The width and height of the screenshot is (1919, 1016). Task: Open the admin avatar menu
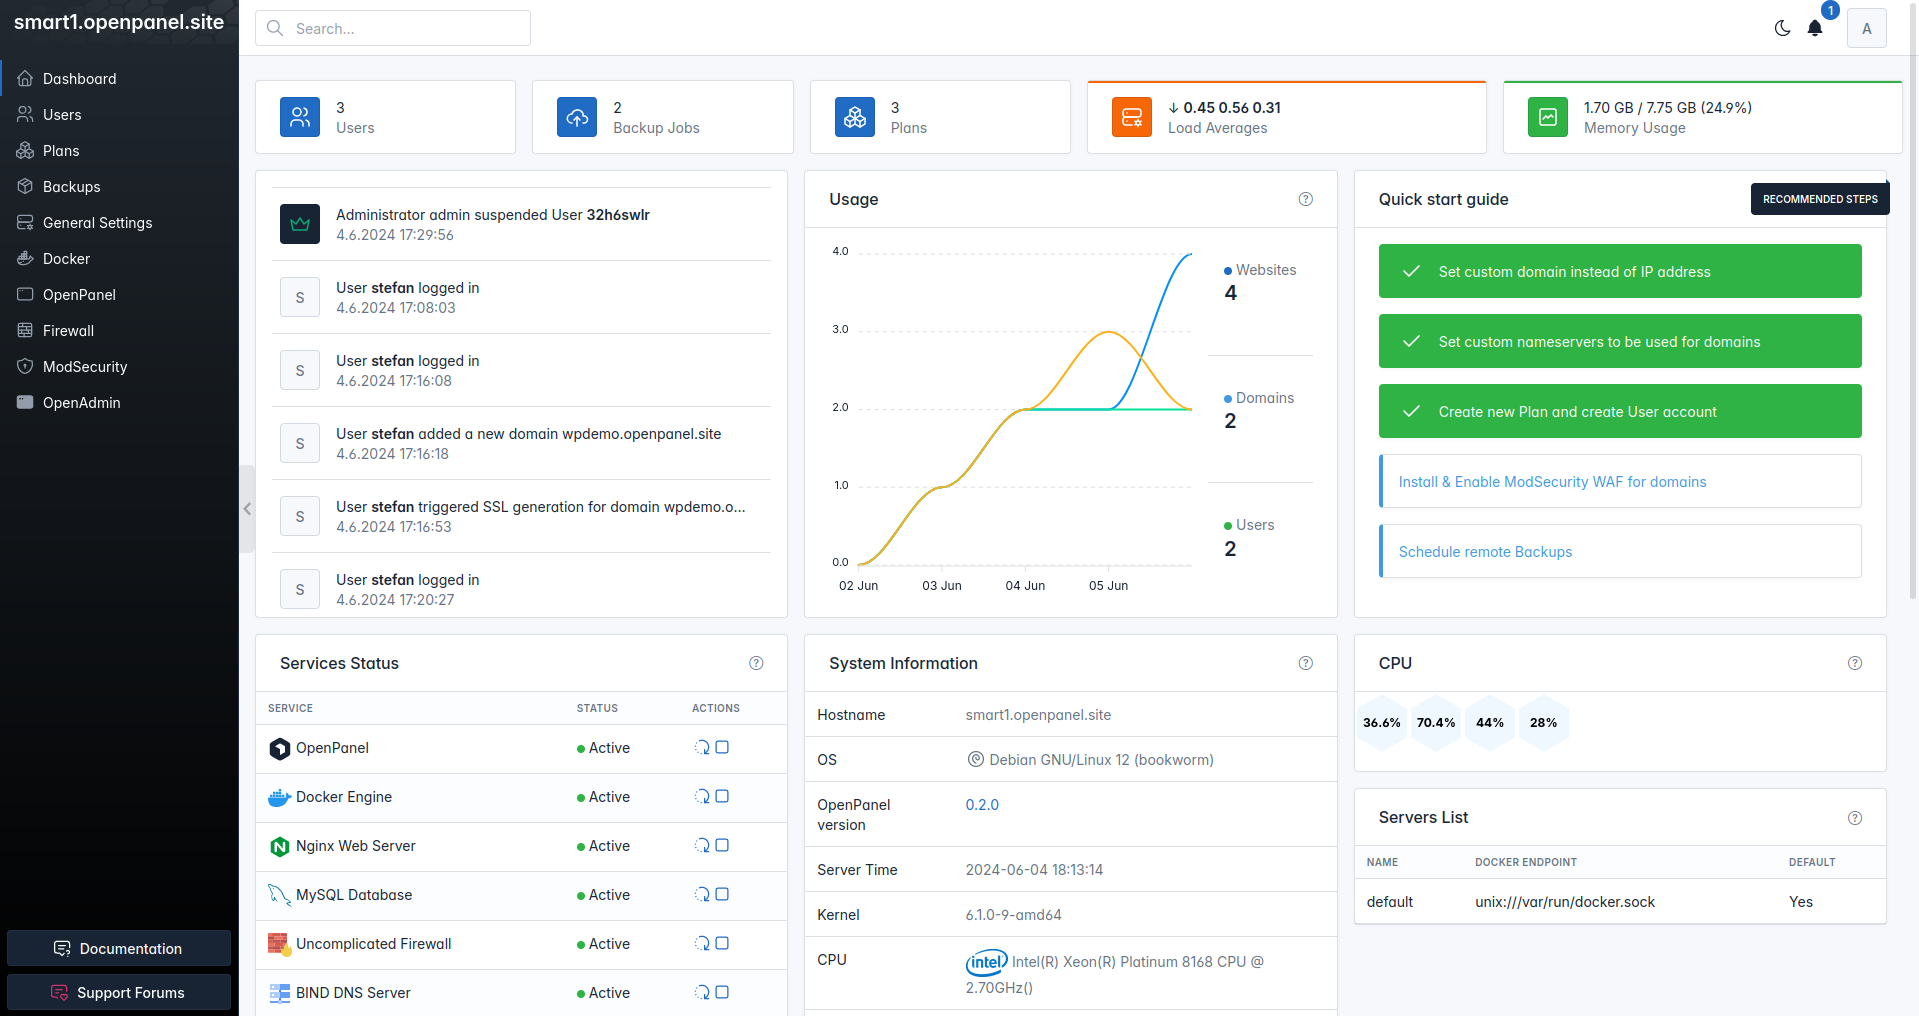click(1866, 28)
